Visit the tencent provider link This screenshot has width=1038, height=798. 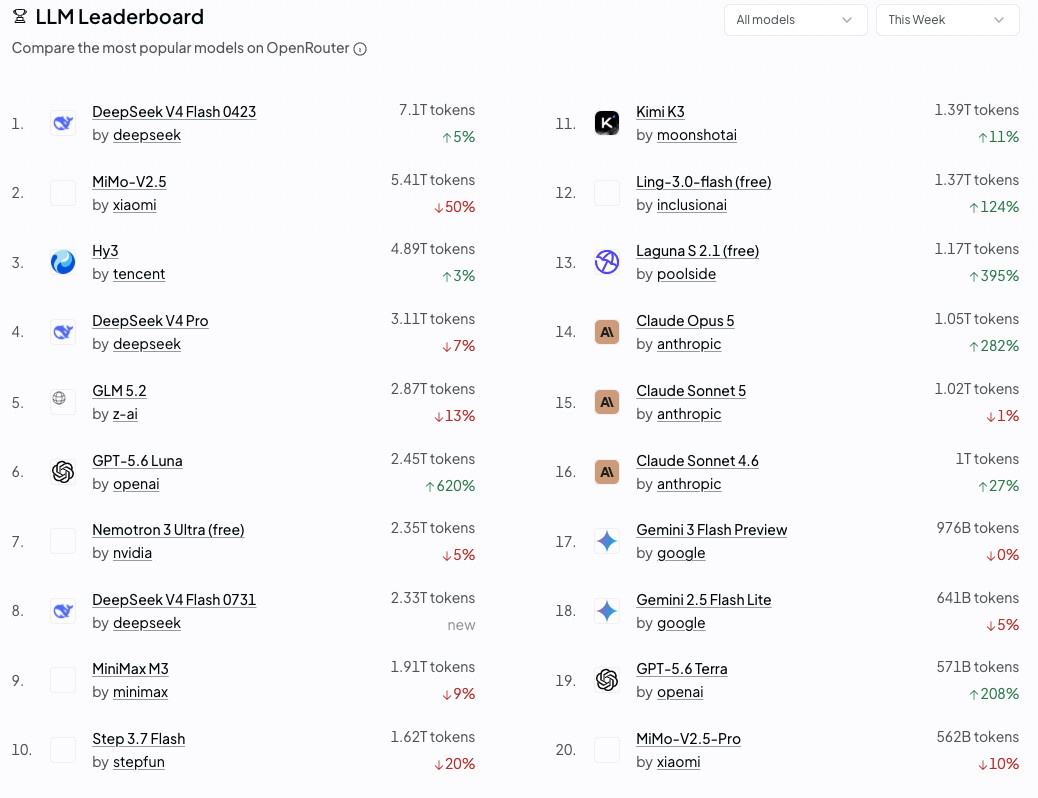point(139,274)
